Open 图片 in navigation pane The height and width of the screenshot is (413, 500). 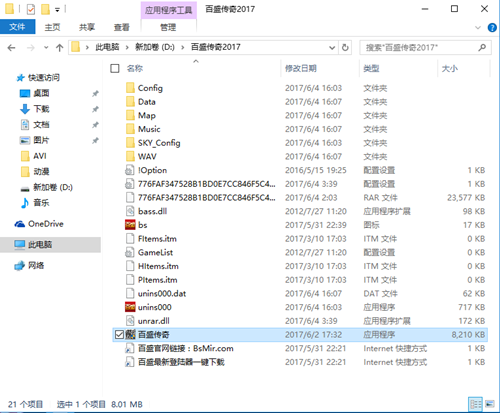click(x=41, y=140)
